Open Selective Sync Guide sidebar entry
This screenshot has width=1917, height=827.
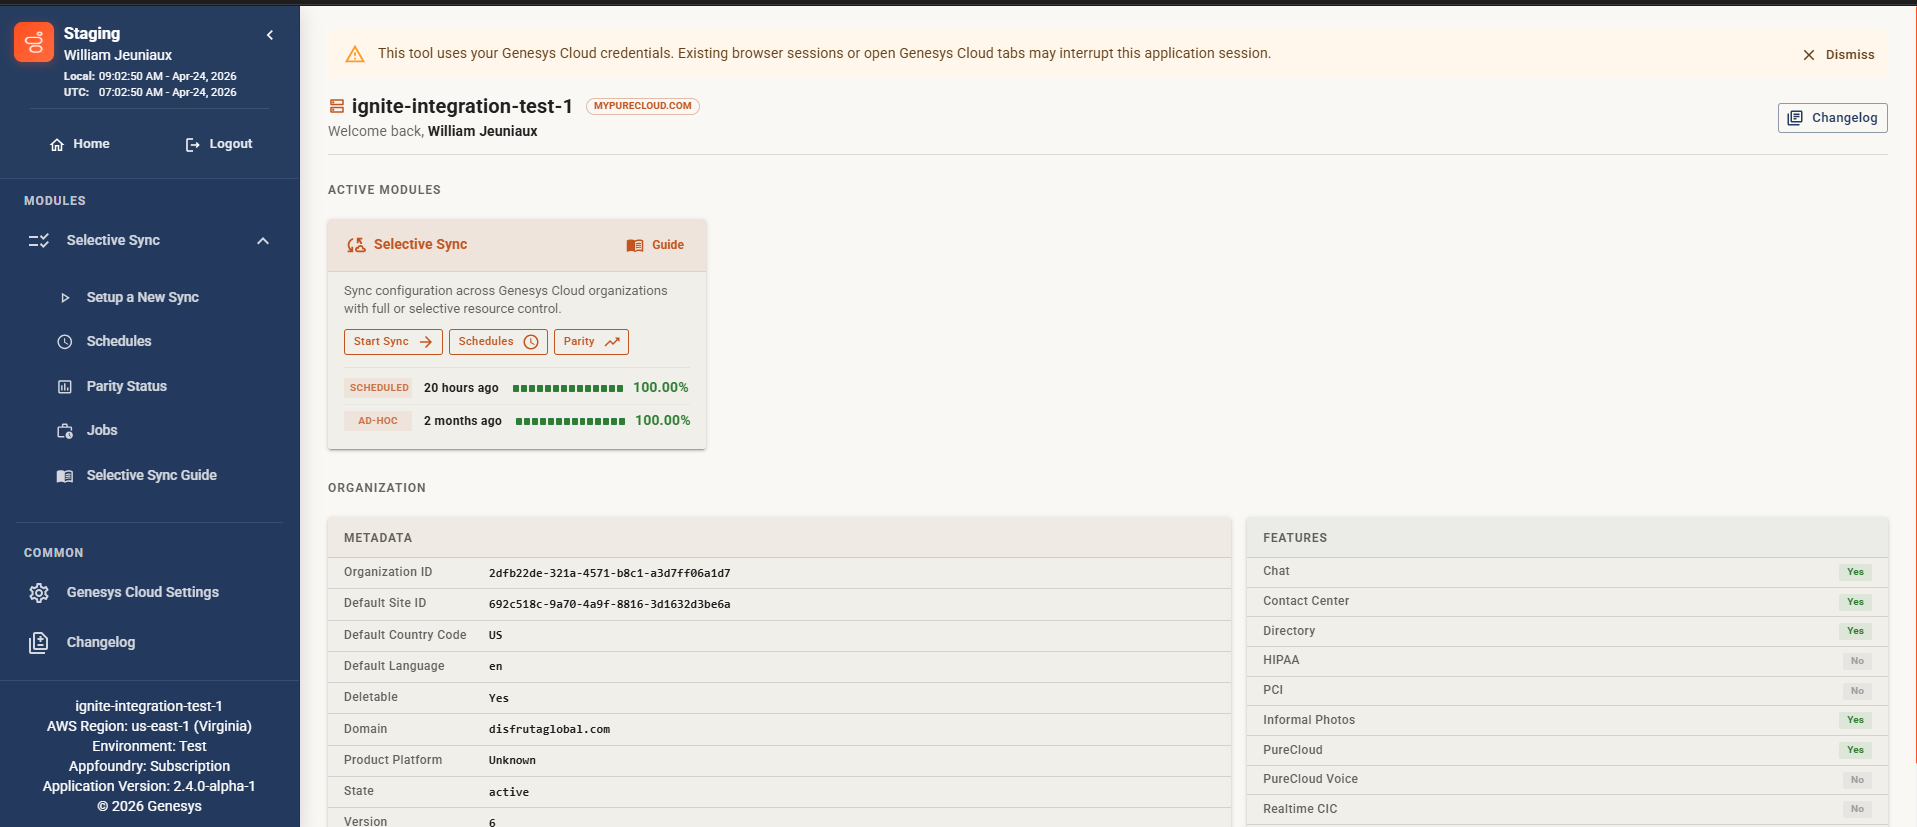click(151, 475)
